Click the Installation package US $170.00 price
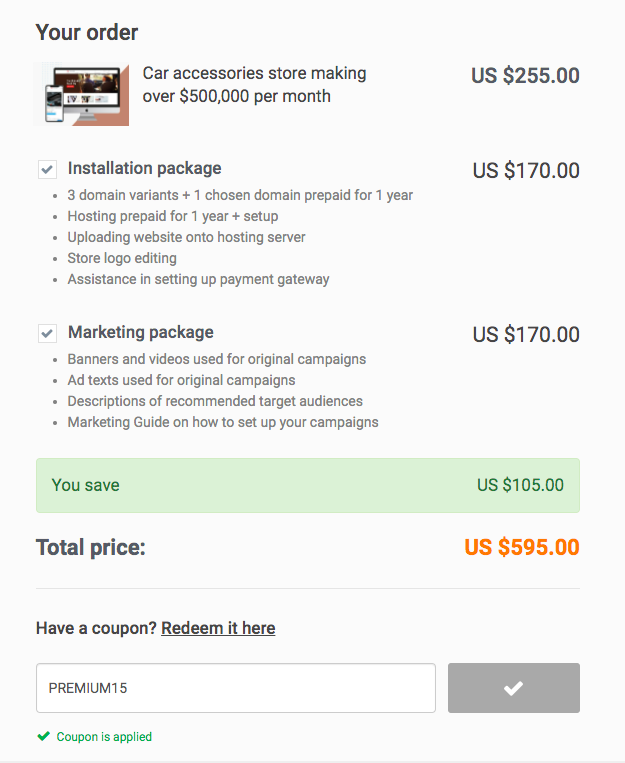Viewport: 625px width, 763px height. pos(526,171)
